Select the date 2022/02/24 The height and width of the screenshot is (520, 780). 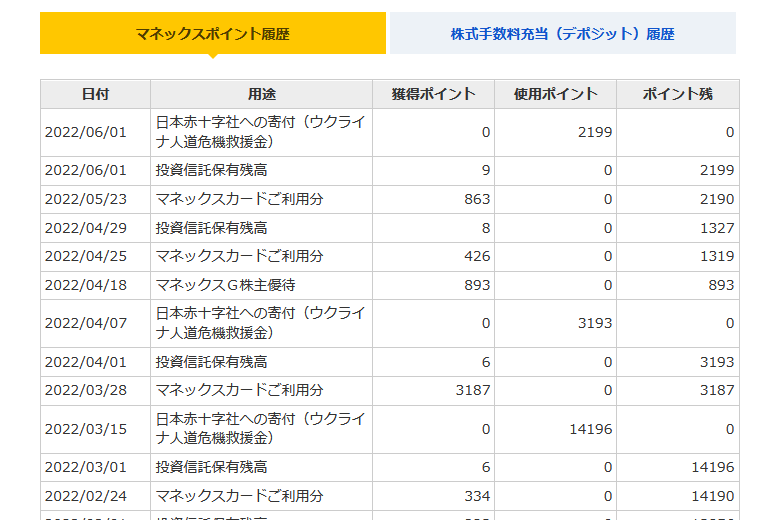pos(86,496)
